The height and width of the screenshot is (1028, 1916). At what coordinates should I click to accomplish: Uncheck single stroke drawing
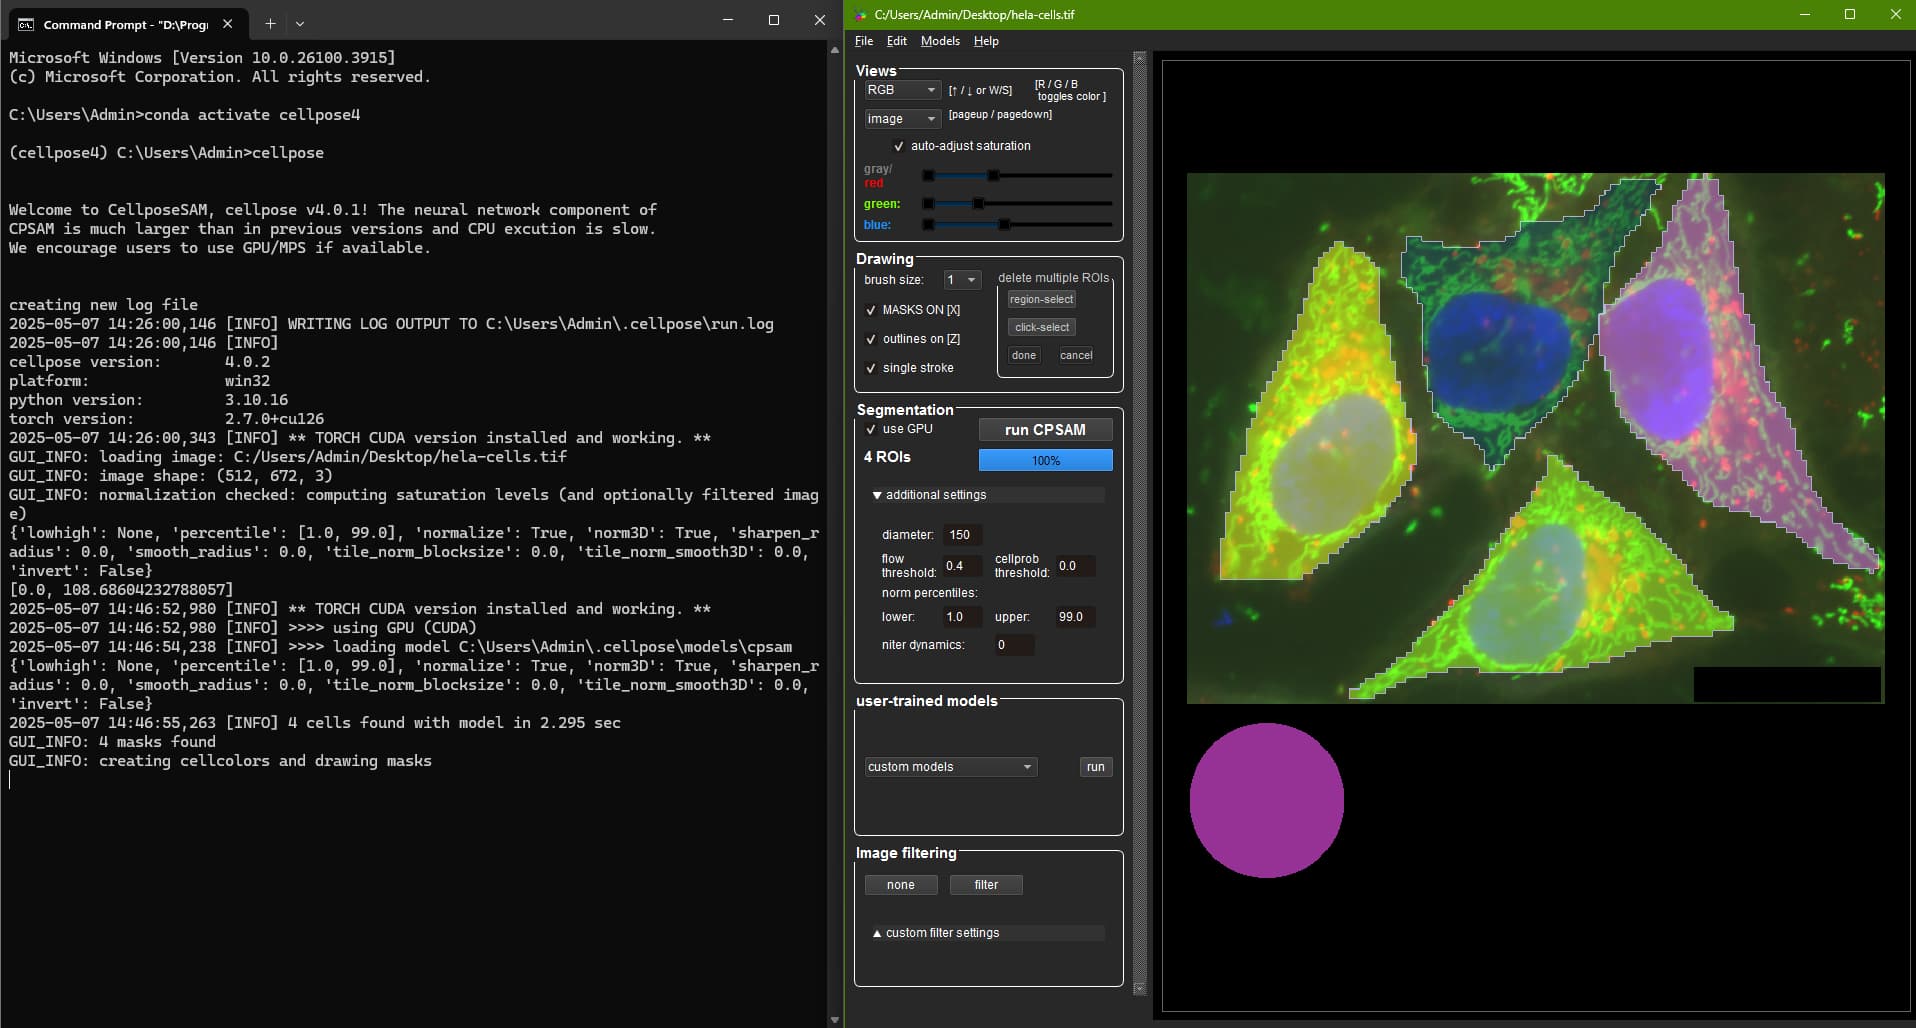point(871,368)
